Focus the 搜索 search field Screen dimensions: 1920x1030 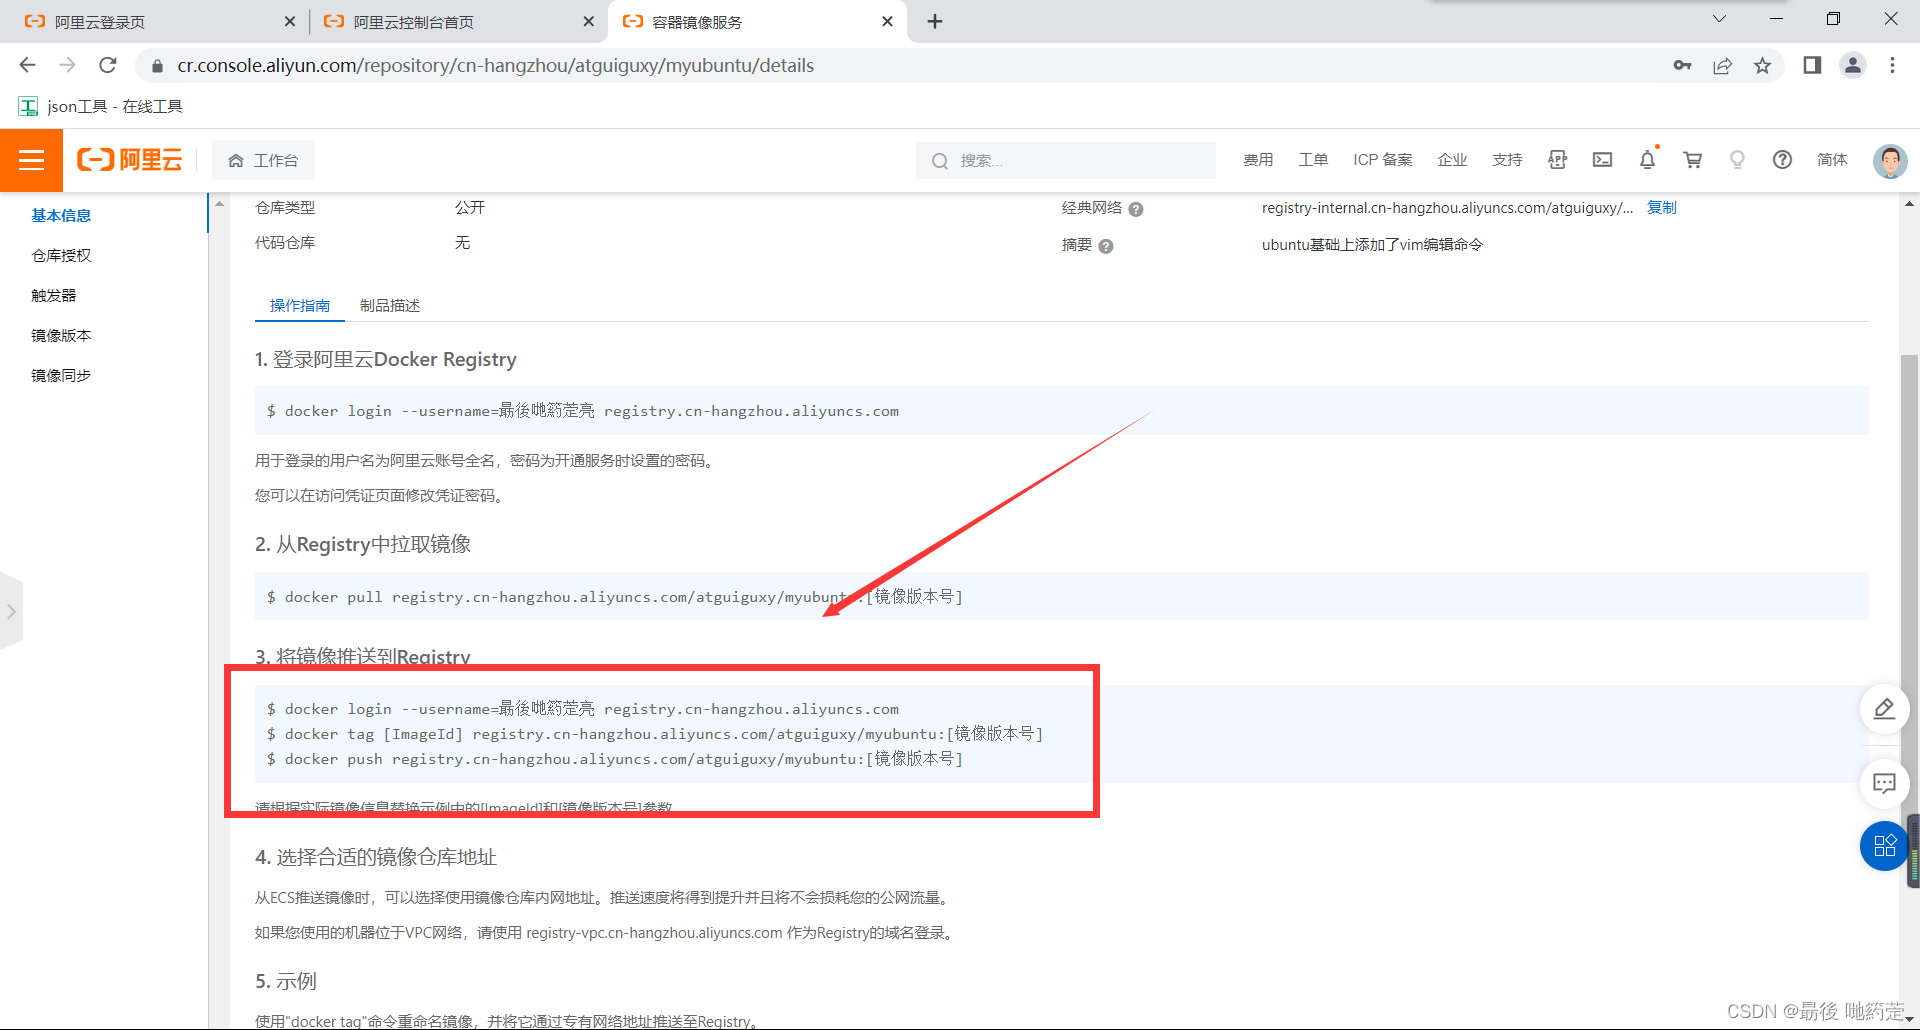tap(1066, 160)
